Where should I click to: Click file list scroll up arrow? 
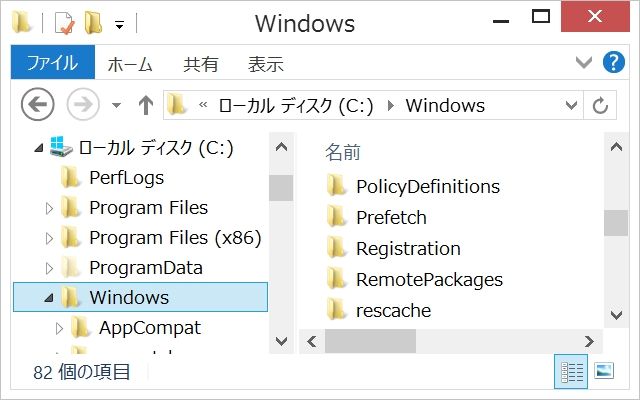[x=616, y=147]
